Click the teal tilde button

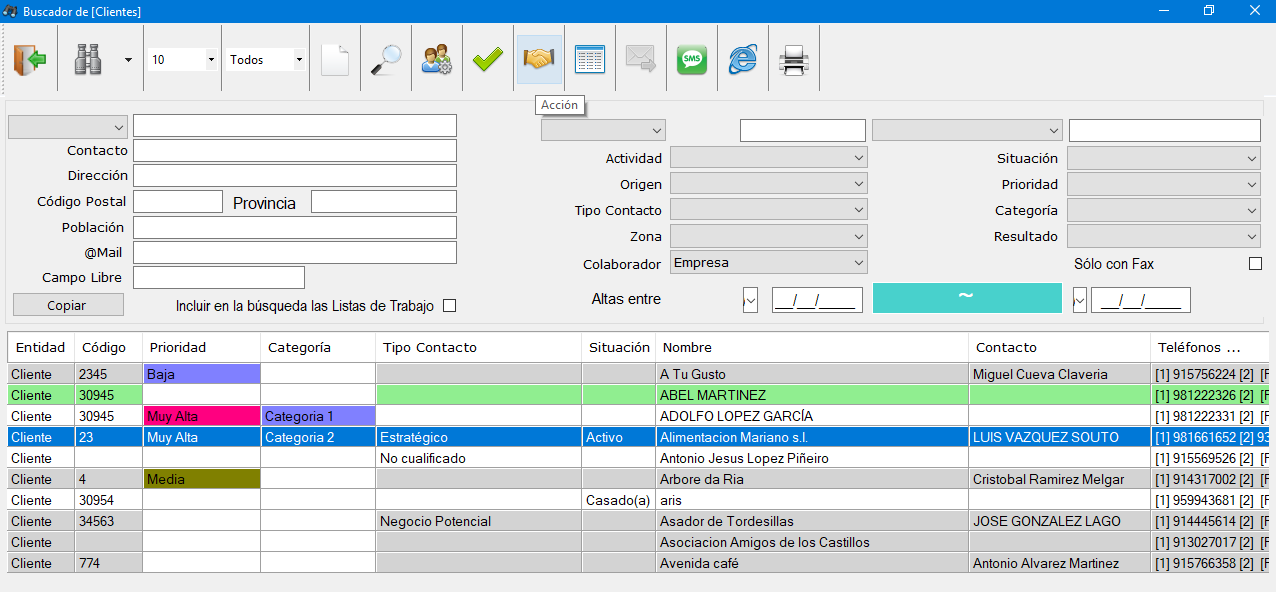point(967,298)
